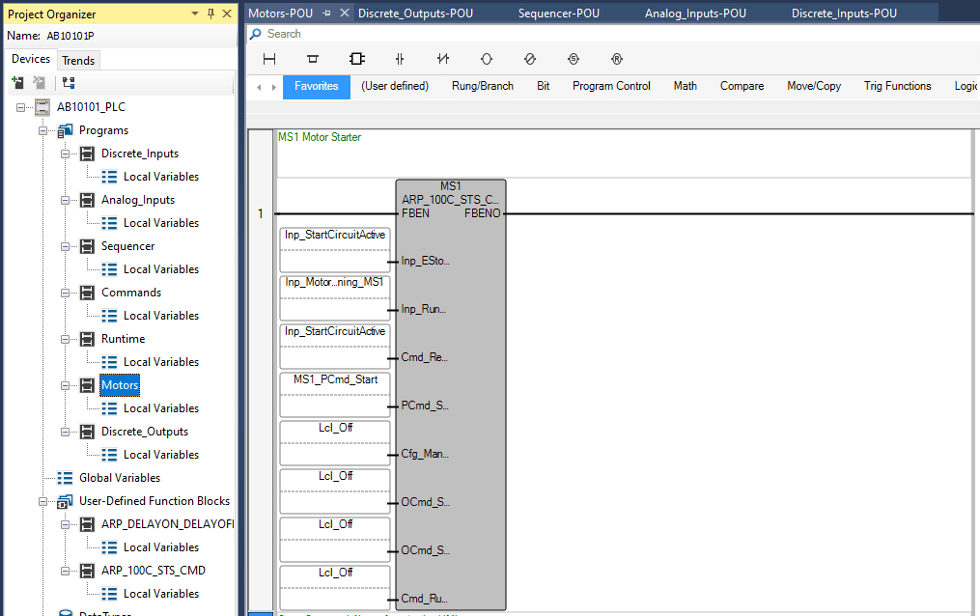
Task: Select the MS1 ARP_100C_STS_C function block
Action: coord(451,395)
